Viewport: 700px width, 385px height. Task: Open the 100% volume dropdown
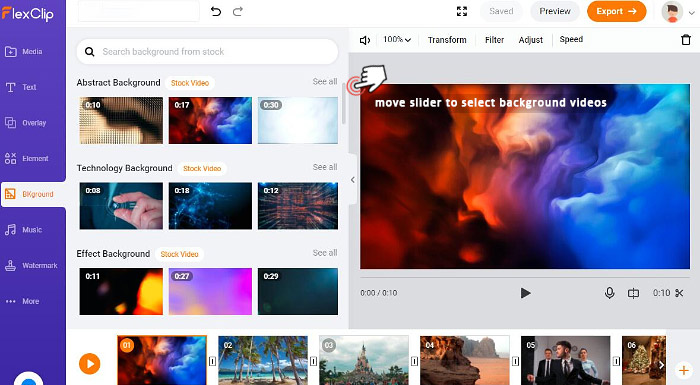pos(397,40)
